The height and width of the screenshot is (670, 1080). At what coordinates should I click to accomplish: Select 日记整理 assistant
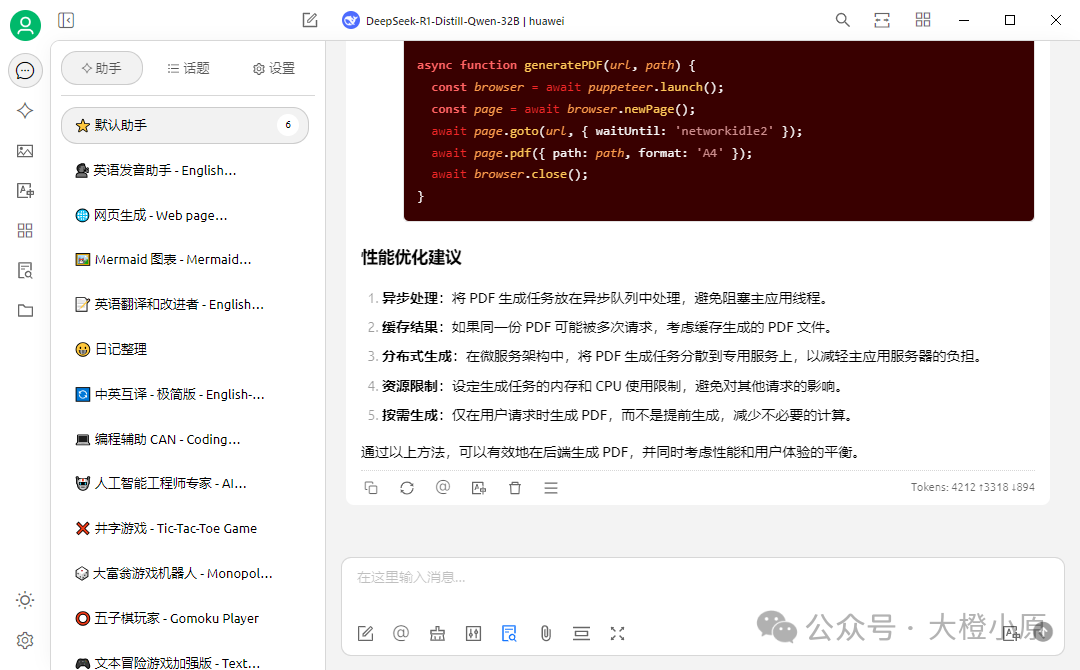pos(185,349)
